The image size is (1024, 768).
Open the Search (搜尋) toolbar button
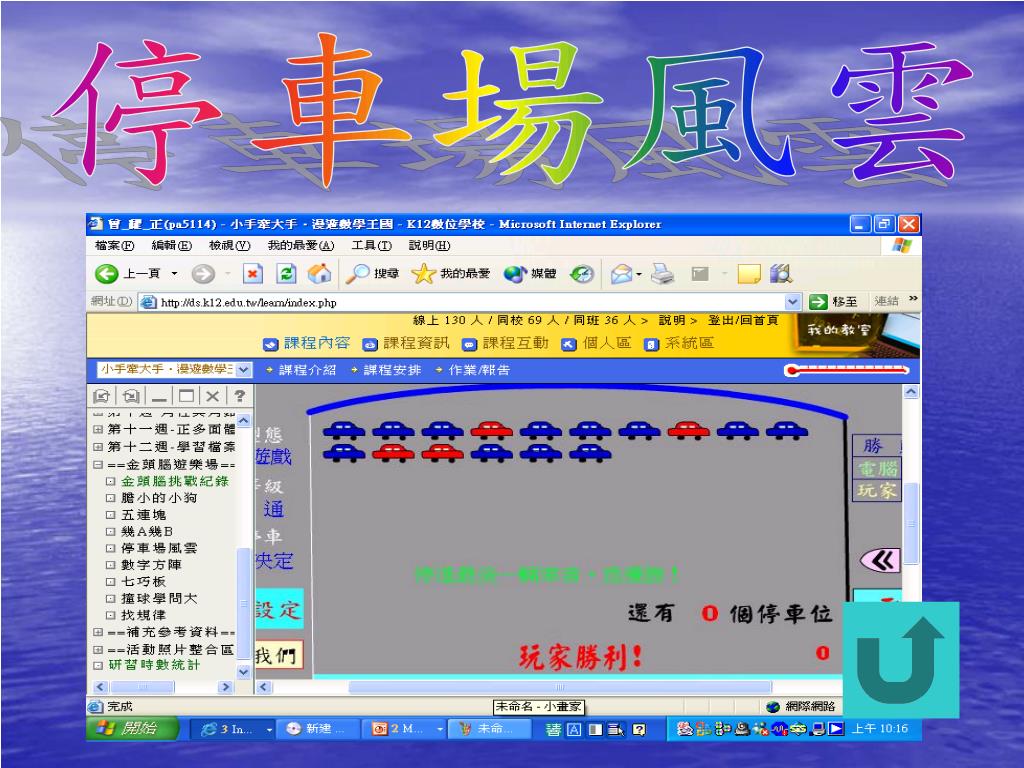[x=372, y=274]
